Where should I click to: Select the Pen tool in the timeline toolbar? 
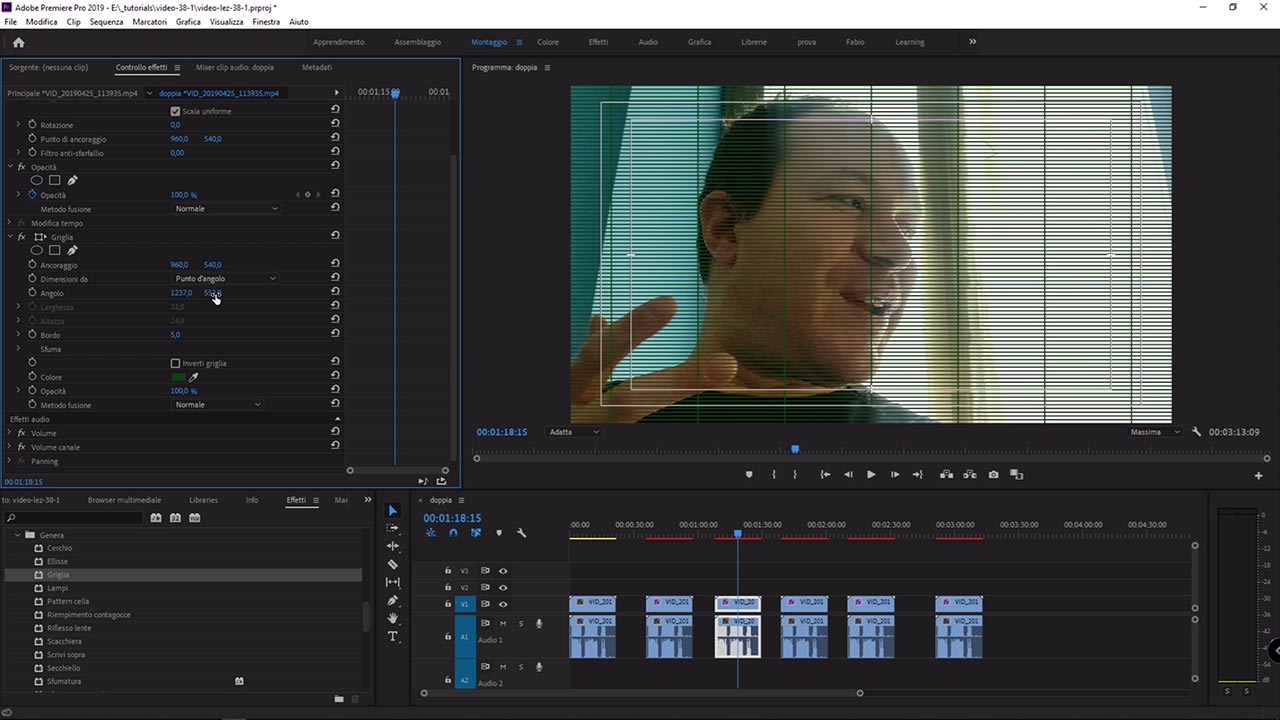coord(392,600)
